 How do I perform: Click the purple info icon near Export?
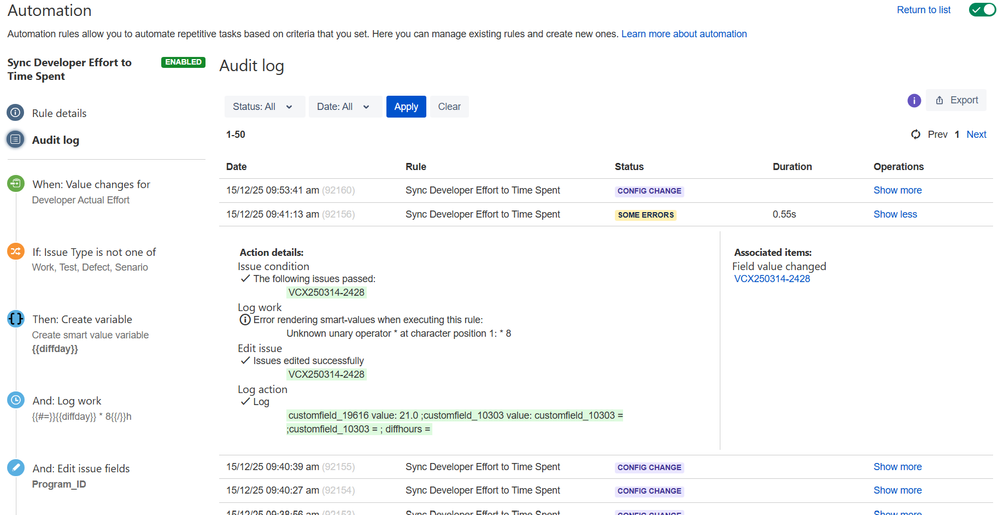914,101
